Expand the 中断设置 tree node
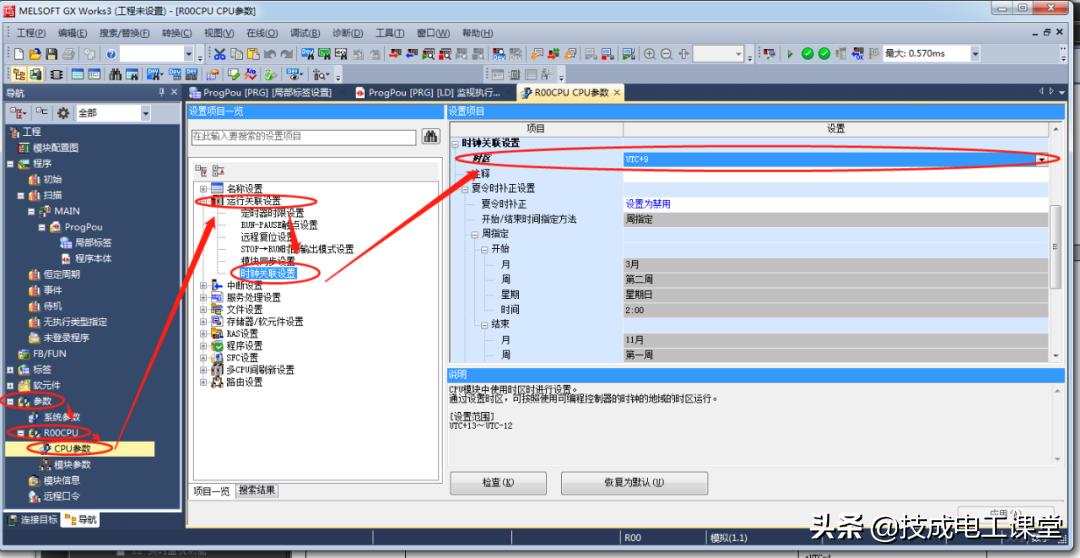The width and height of the screenshot is (1080, 558). point(203,285)
